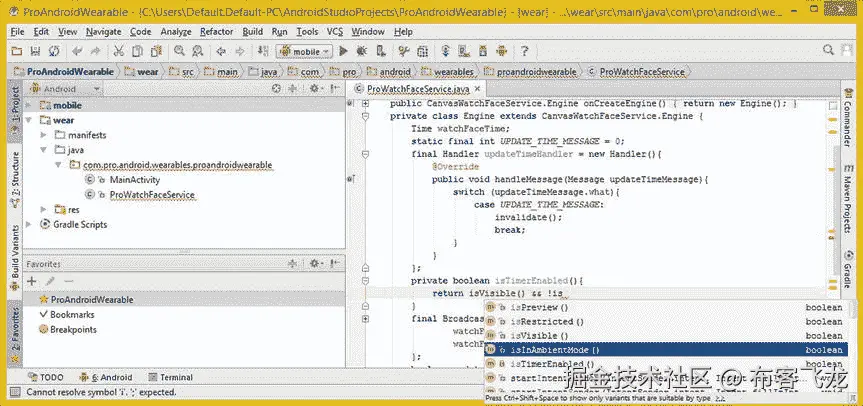Select the ProWatchFaceService.java editor tab
The width and height of the screenshot is (863, 406).
coord(418,89)
